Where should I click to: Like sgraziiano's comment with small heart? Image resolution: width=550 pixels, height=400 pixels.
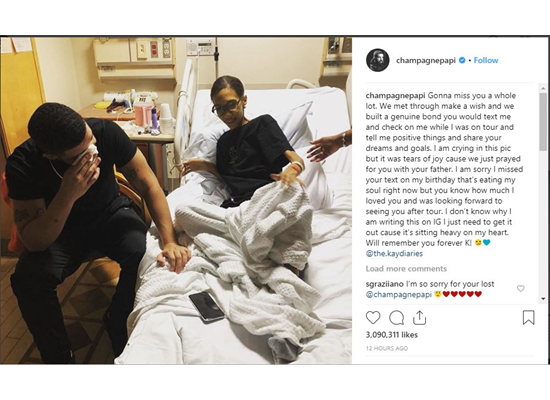(x=521, y=288)
